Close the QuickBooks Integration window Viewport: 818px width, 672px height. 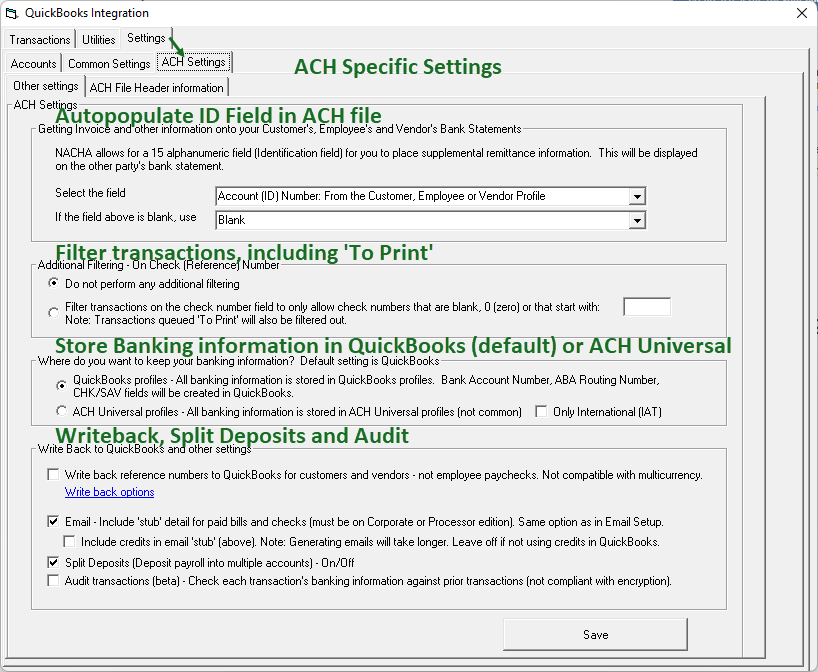pyautogui.click(x=800, y=13)
